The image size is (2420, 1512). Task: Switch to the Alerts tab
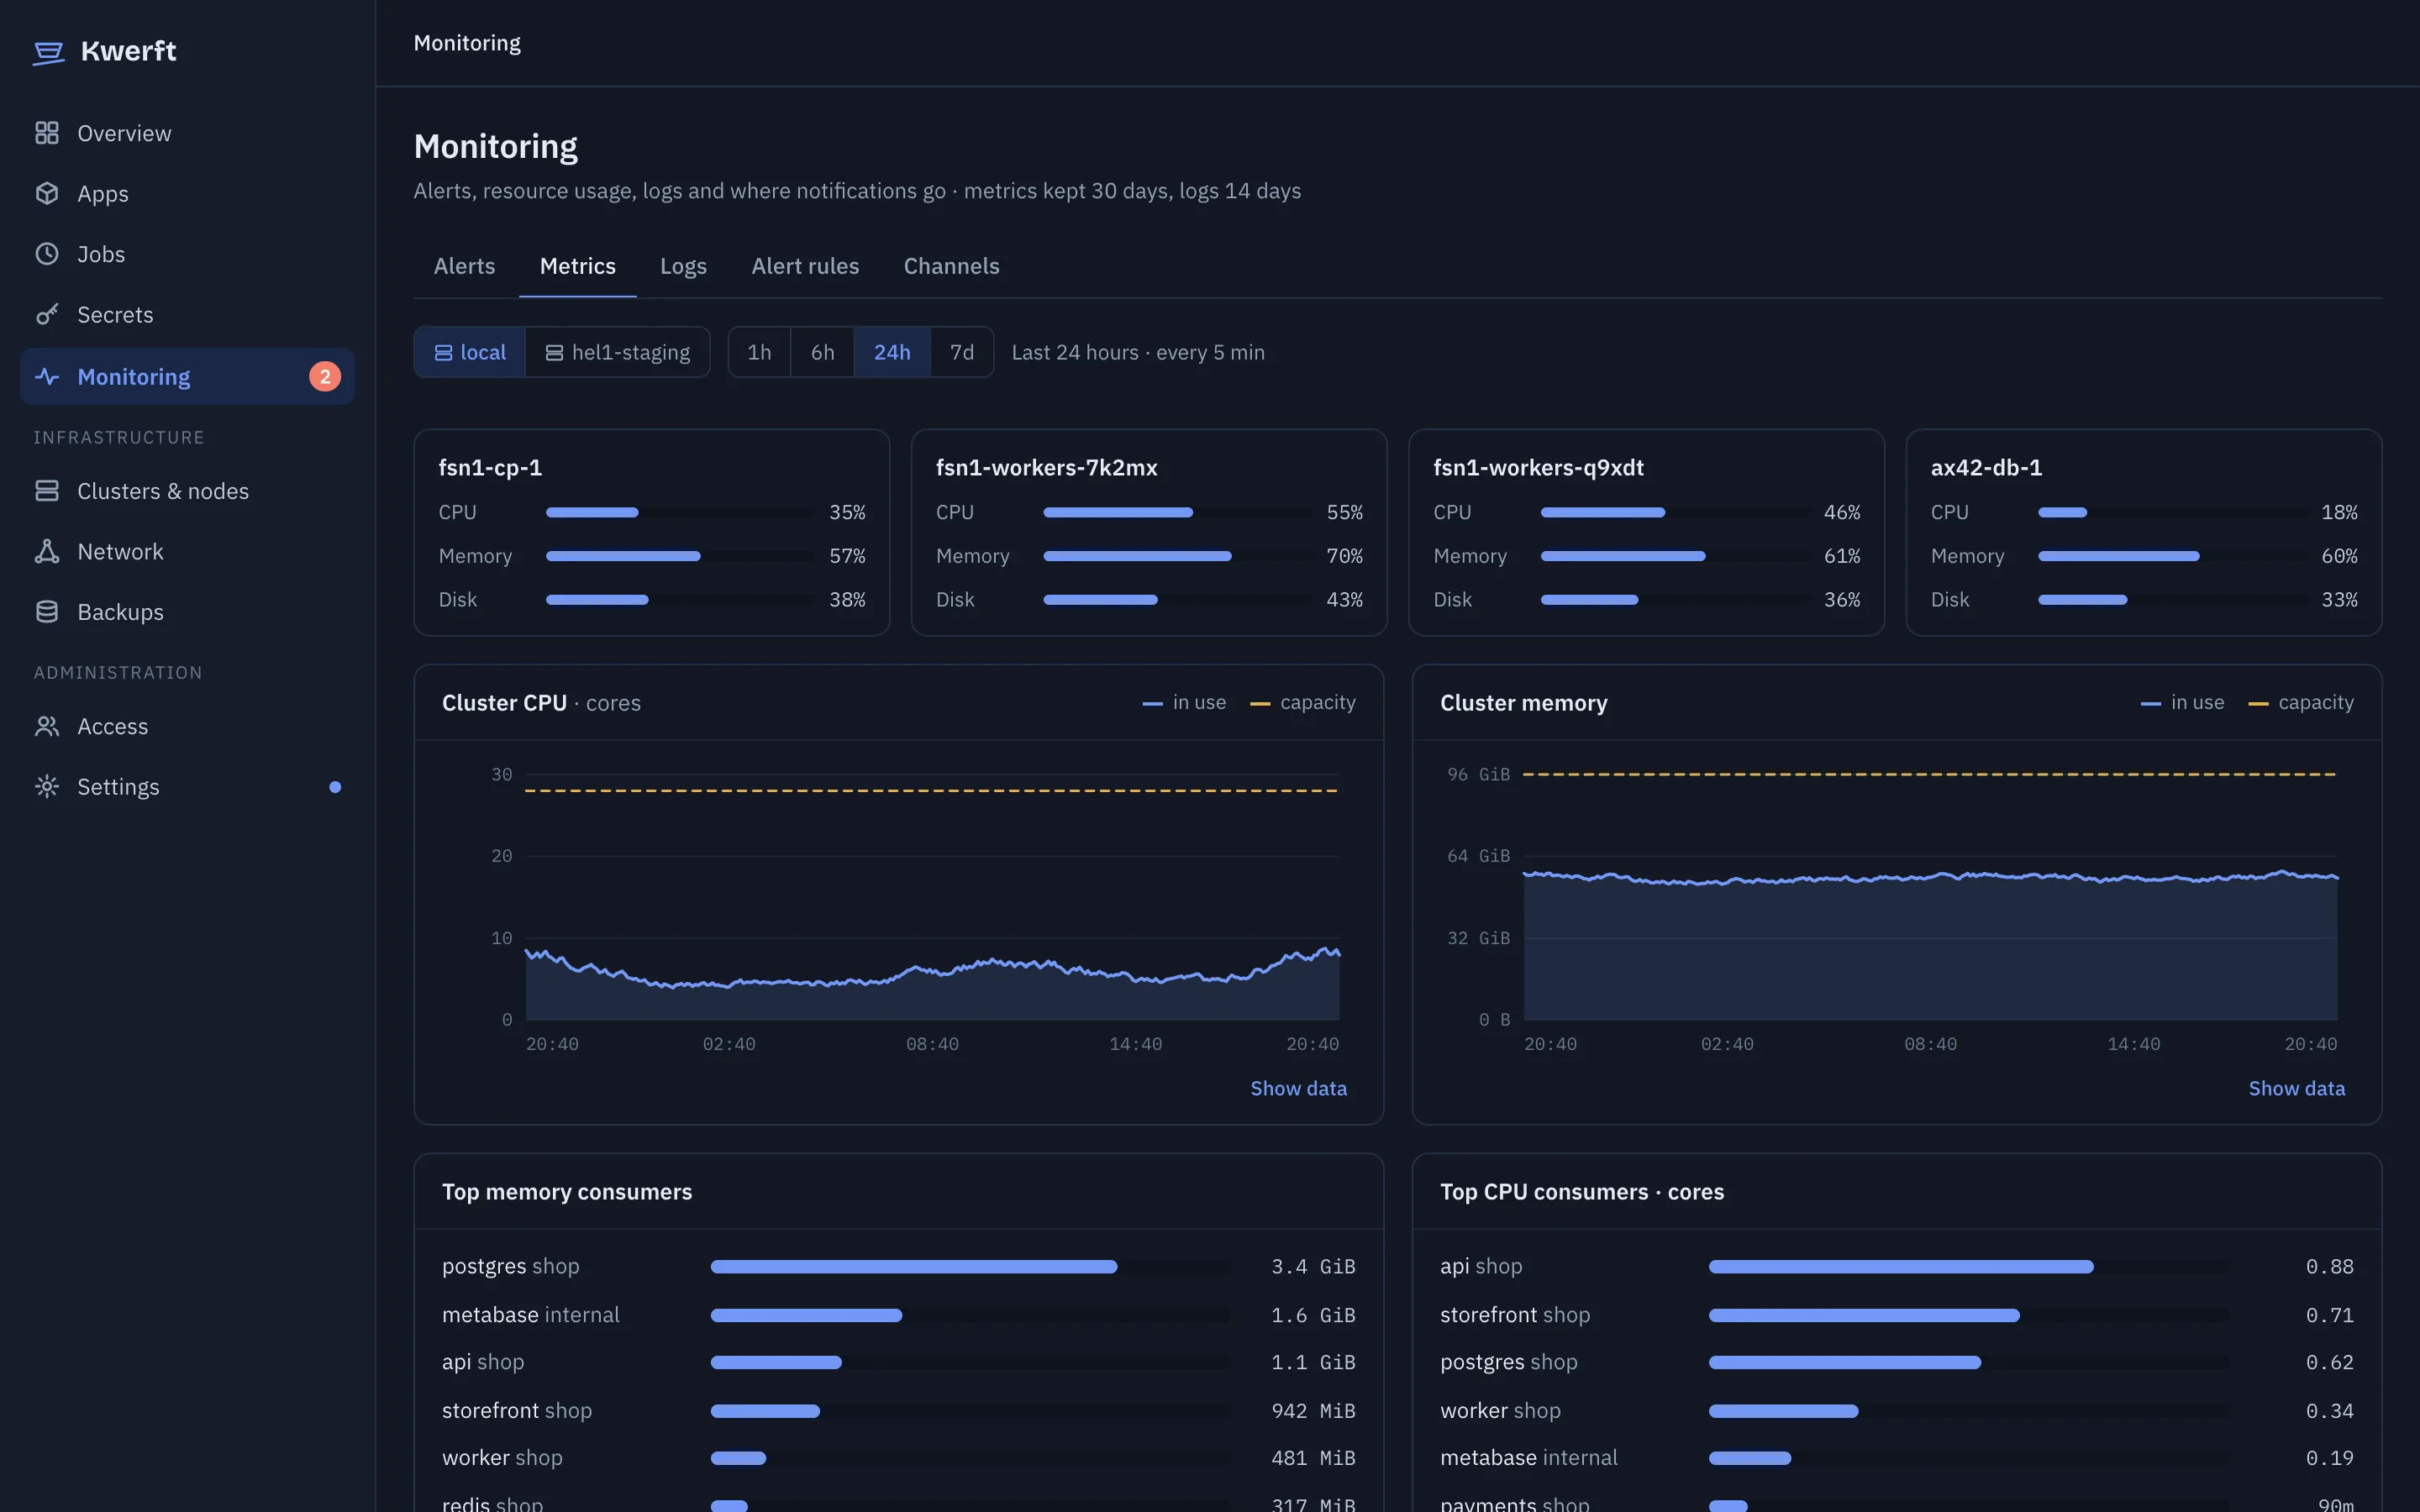click(464, 266)
